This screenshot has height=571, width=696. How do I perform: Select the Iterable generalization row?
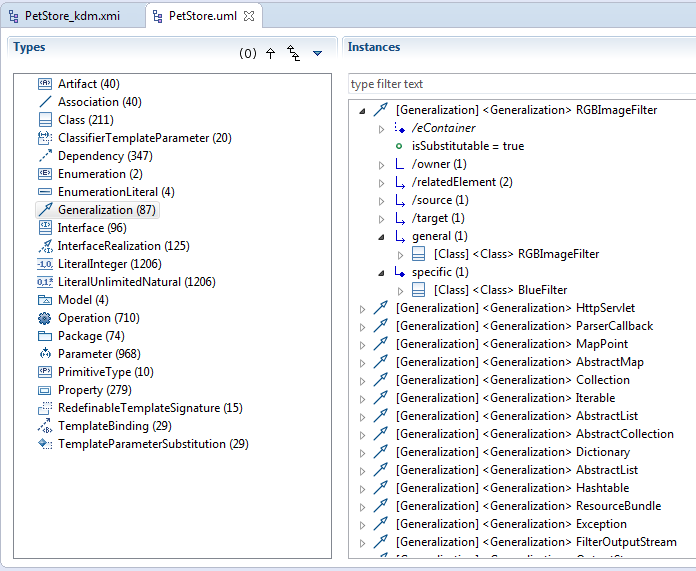tap(506, 398)
